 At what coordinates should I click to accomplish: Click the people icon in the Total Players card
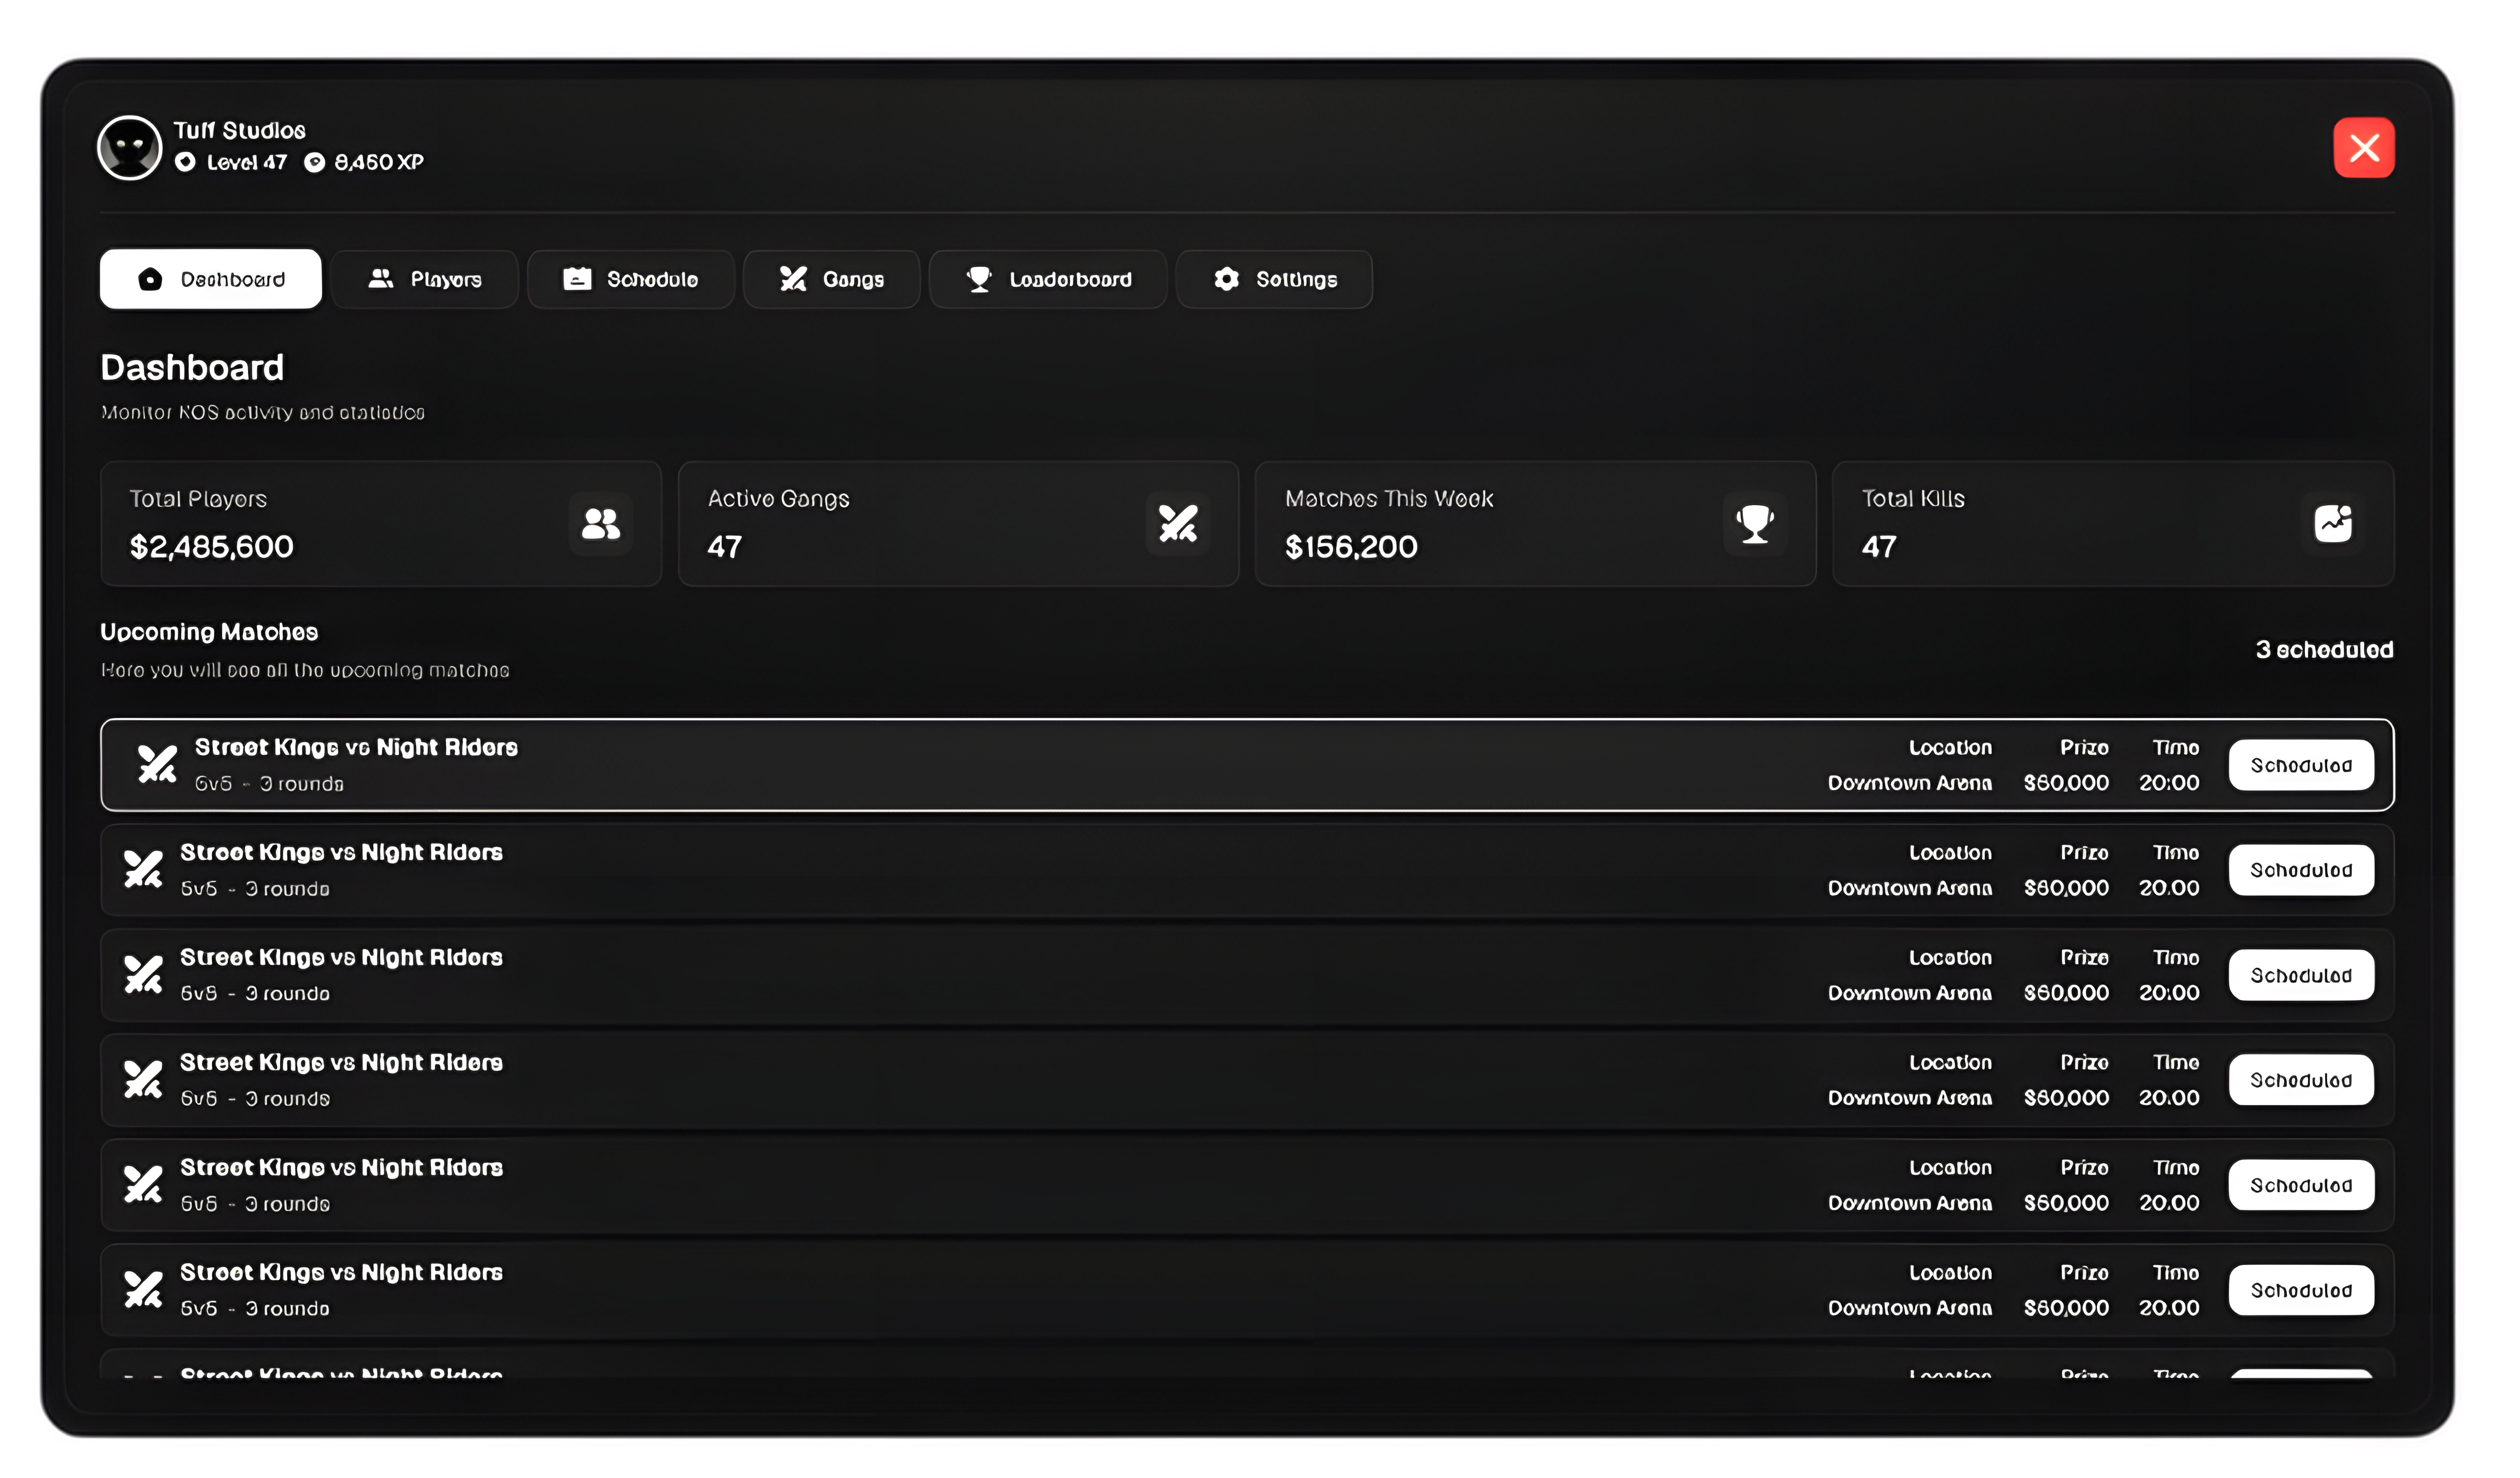tap(601, 524)
